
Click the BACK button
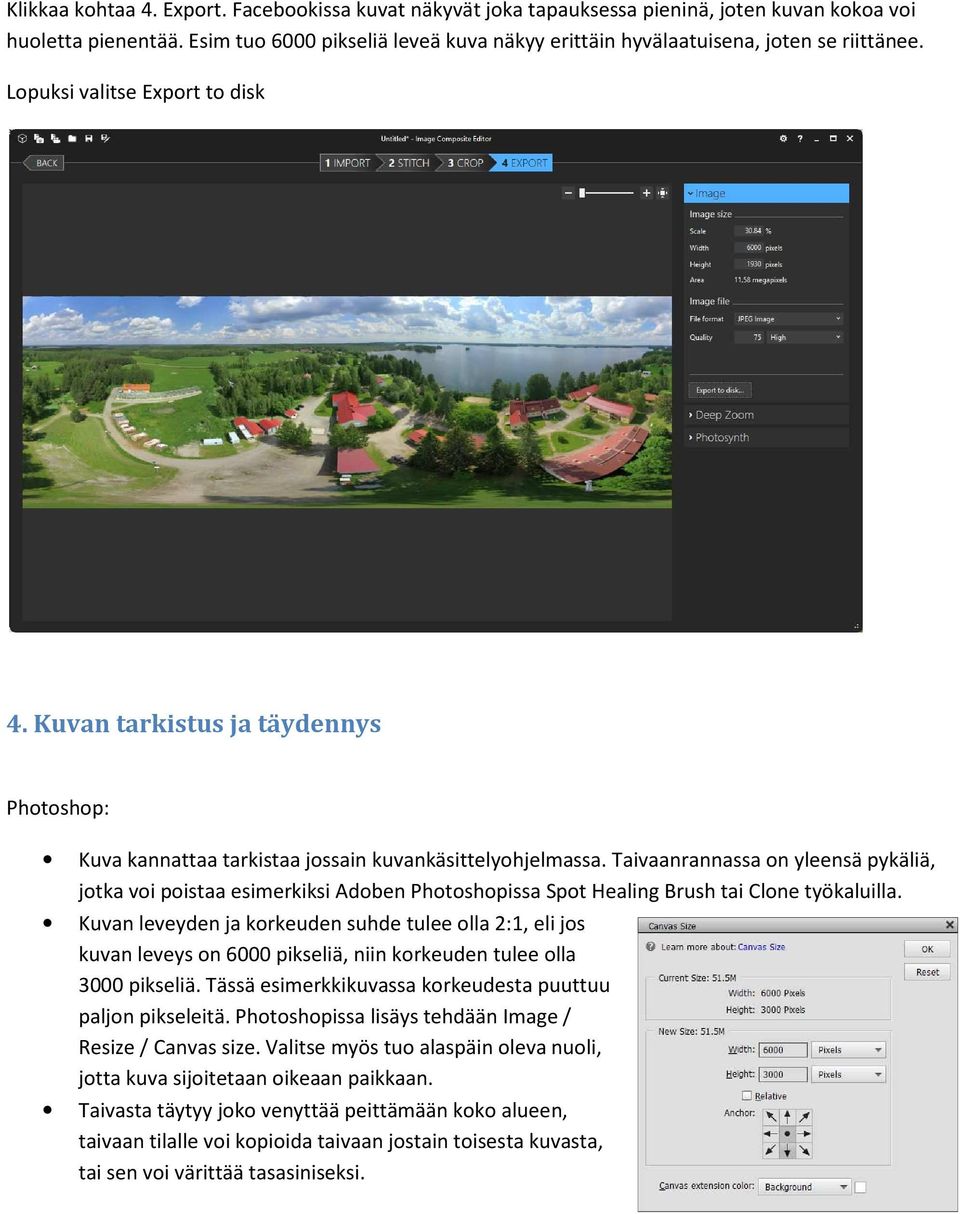(x=44, y=163)
